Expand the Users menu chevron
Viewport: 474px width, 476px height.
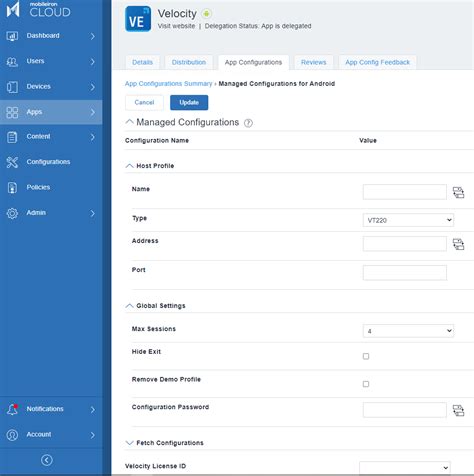(x=93, y=62)
